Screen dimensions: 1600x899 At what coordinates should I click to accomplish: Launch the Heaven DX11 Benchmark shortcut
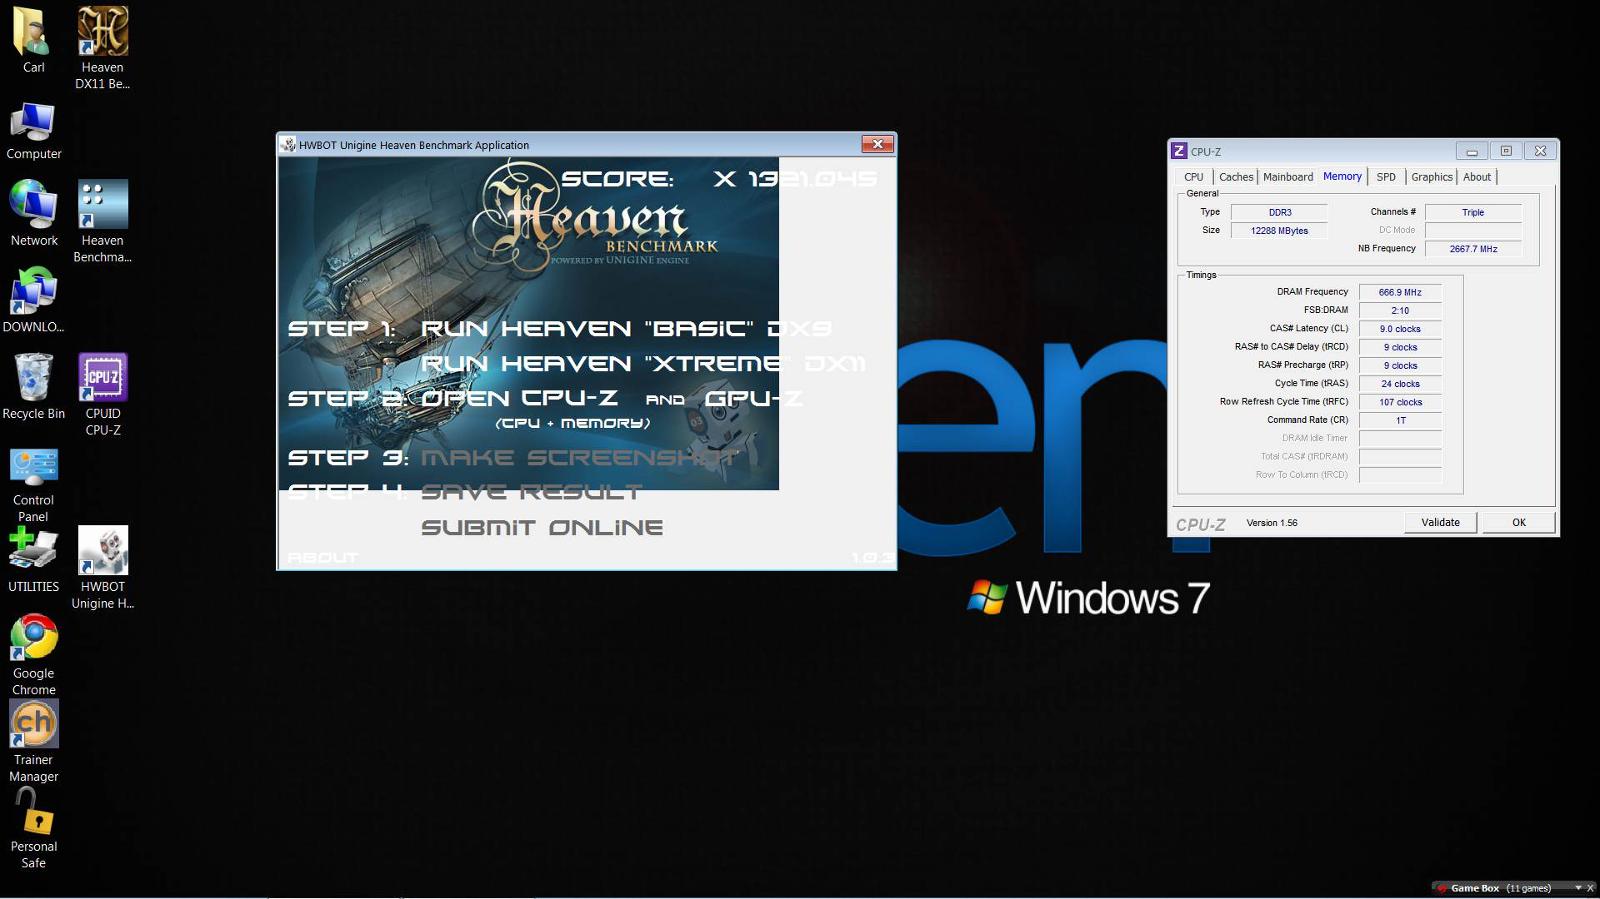[x=103, y=47]
